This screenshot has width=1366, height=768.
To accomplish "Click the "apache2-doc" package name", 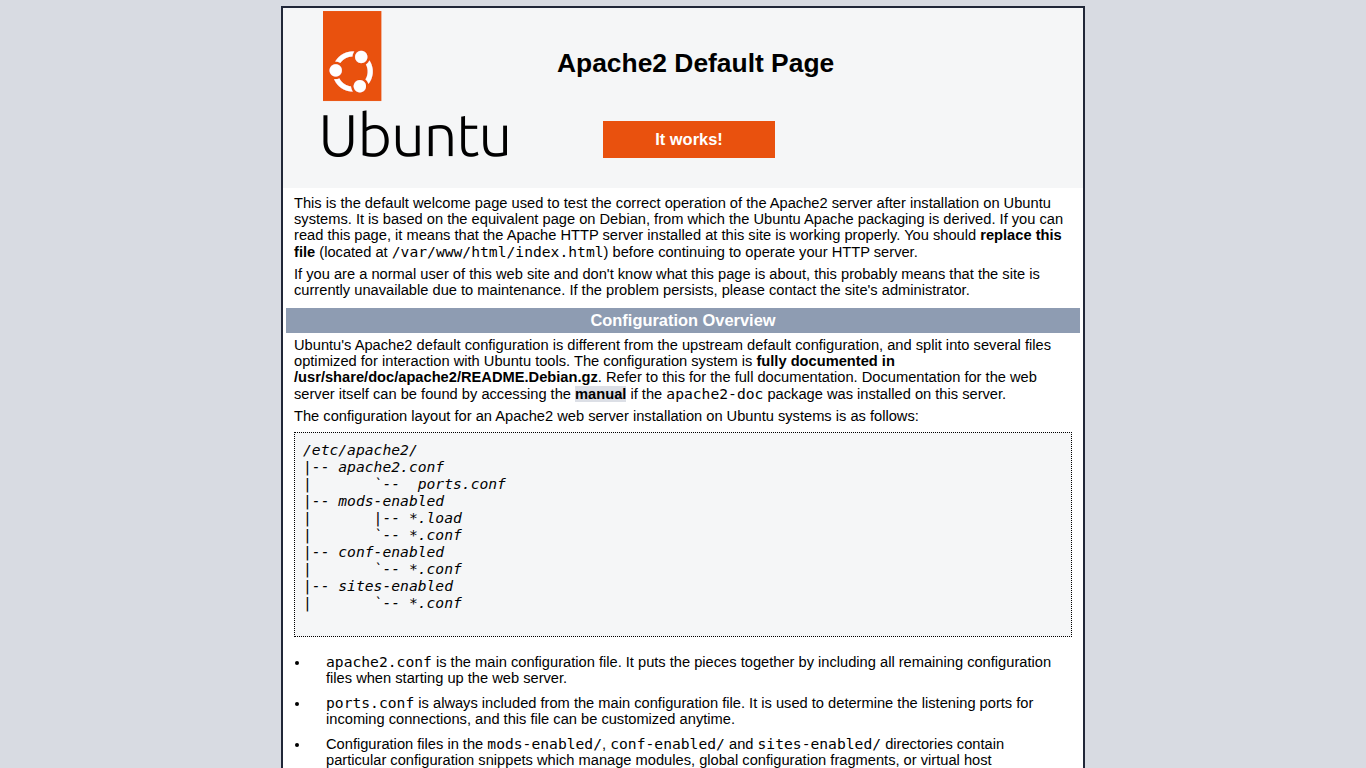I will pos(715,394).
